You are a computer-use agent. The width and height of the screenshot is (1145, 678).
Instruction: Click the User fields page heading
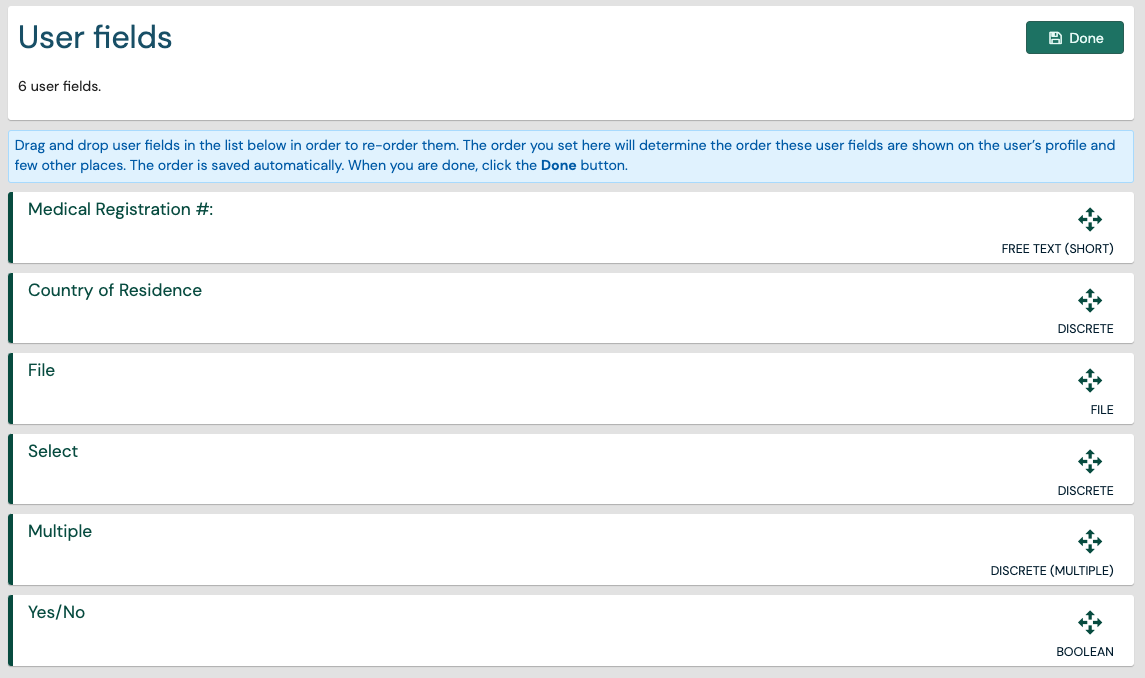point(95,37)
